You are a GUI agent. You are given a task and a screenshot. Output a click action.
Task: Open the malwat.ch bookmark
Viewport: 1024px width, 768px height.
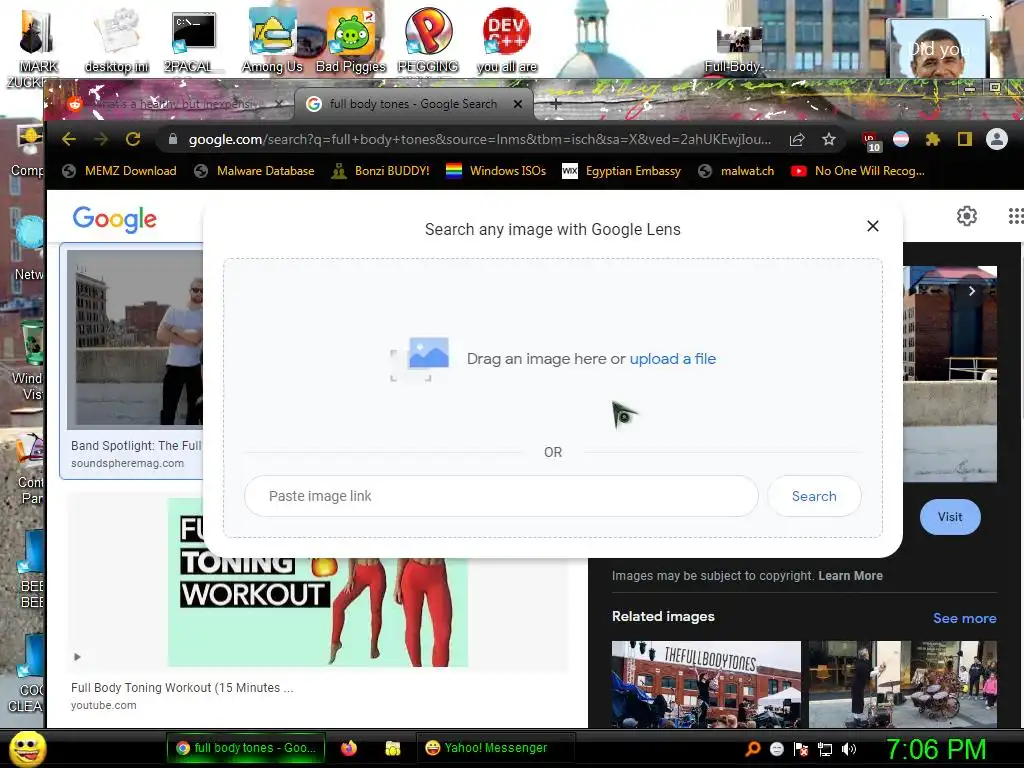pyautogui.click(x=736, y=171)
